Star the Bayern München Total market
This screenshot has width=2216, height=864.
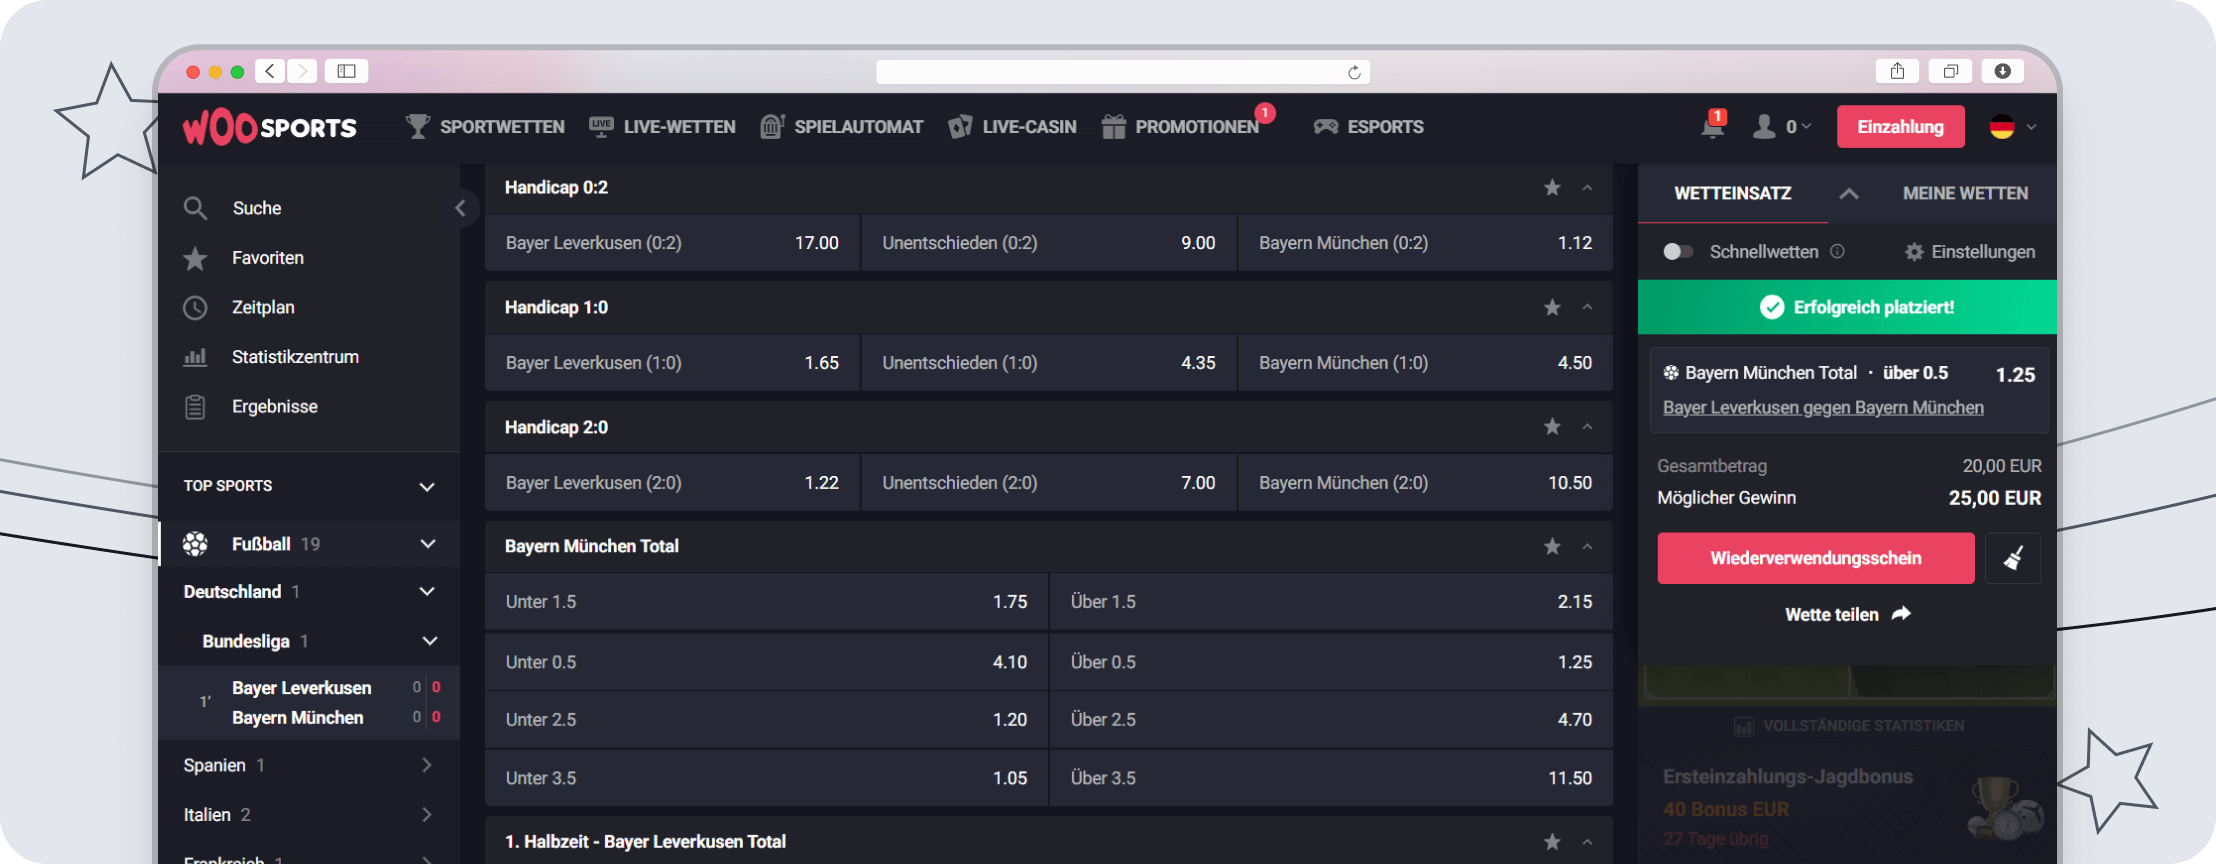1552,546
